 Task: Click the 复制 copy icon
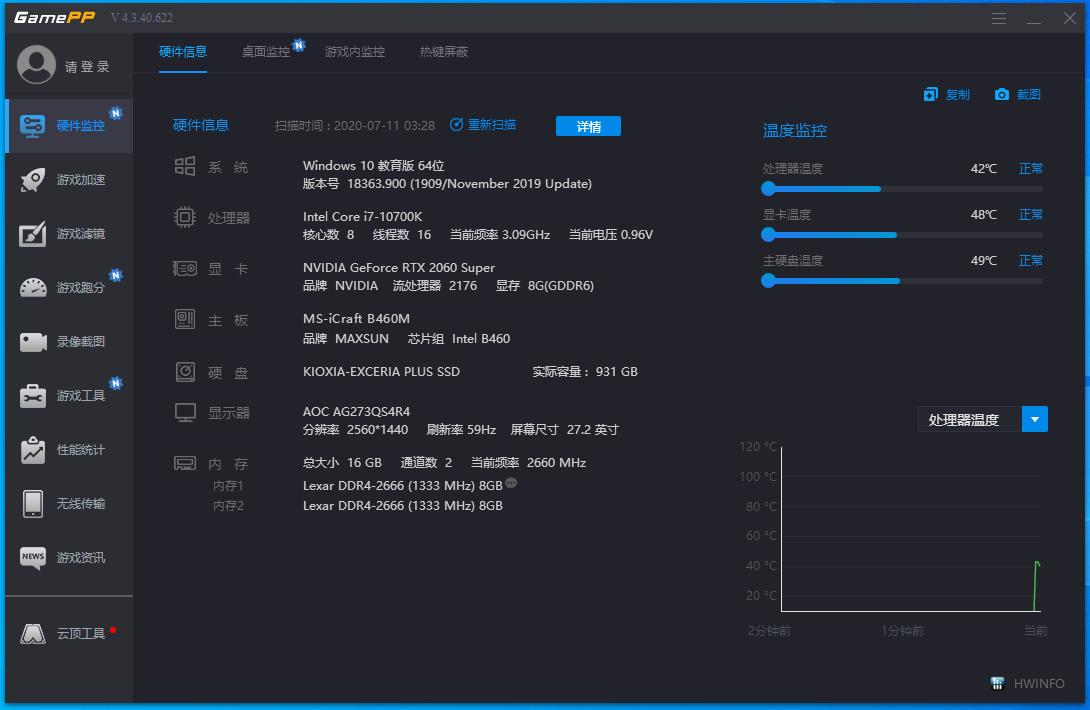pyautogui.click(x=931, y=95)
